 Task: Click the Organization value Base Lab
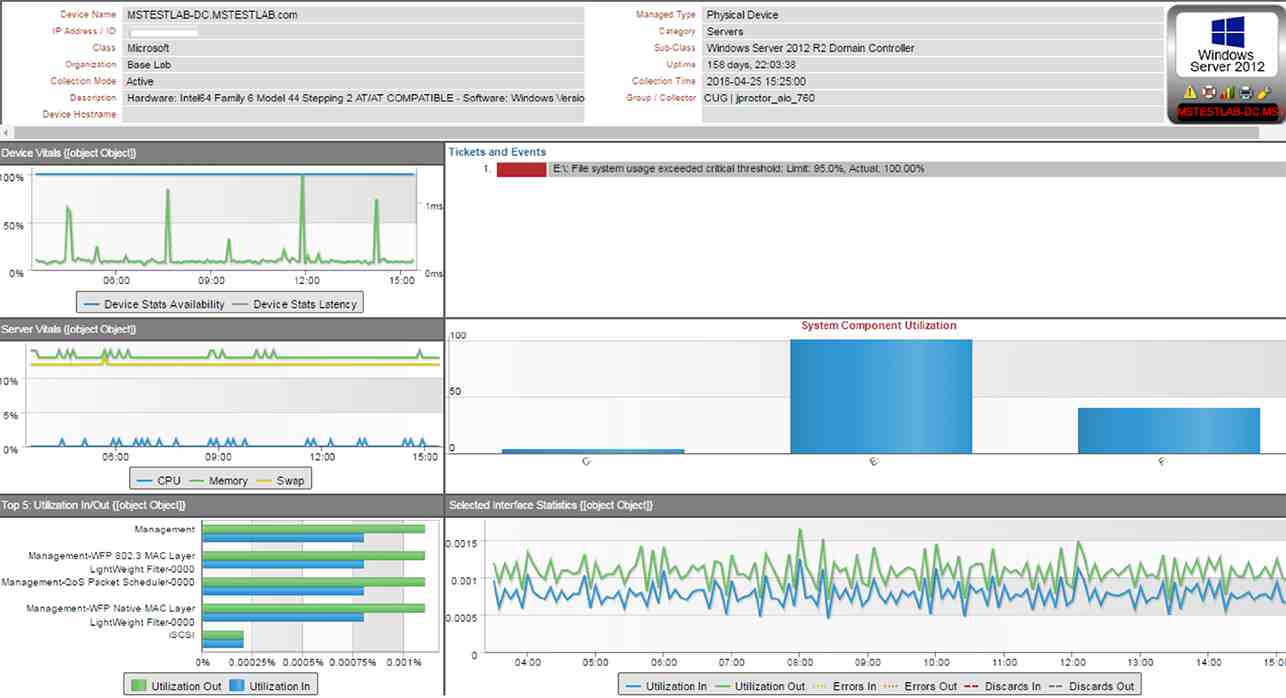(353, 65)
